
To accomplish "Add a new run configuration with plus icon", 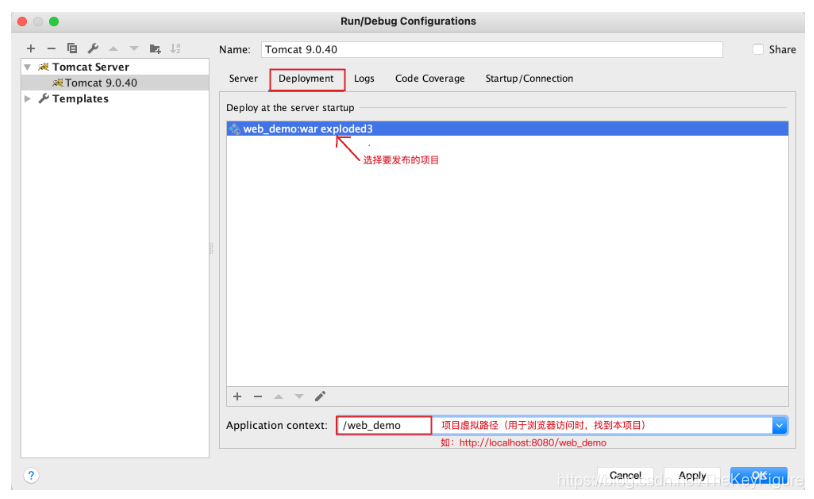I will [31, 48].
